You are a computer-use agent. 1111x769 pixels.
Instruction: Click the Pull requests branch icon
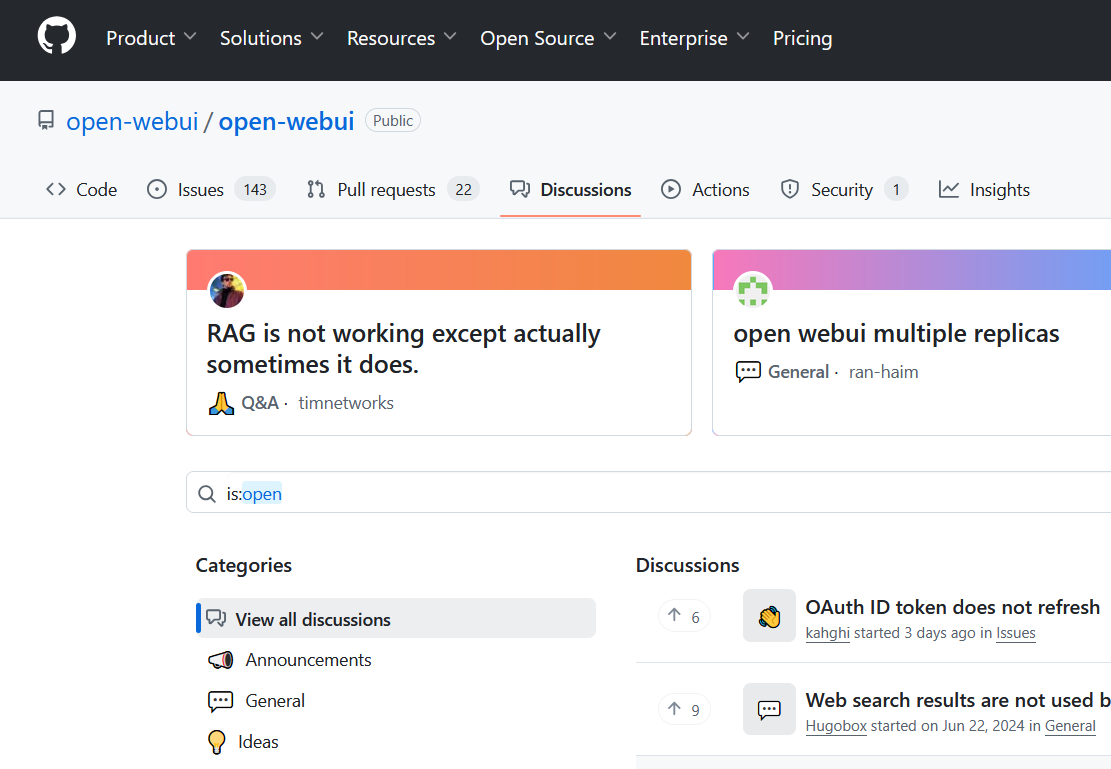pyautogui.click(x=316, y=189)
